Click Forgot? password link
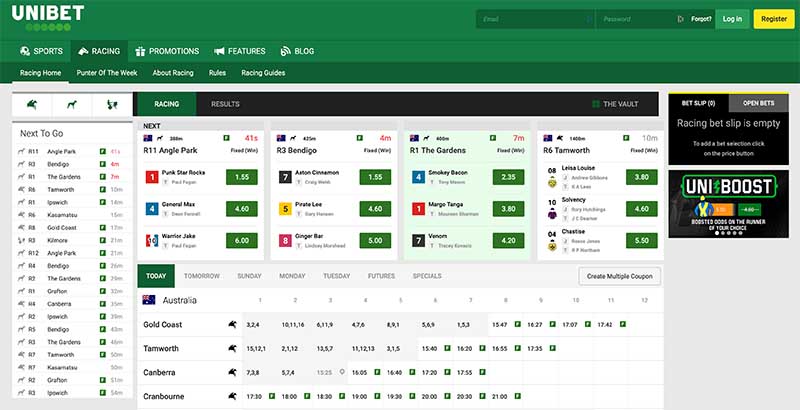Viewport: 800px width, 410px height. [701, 19]
